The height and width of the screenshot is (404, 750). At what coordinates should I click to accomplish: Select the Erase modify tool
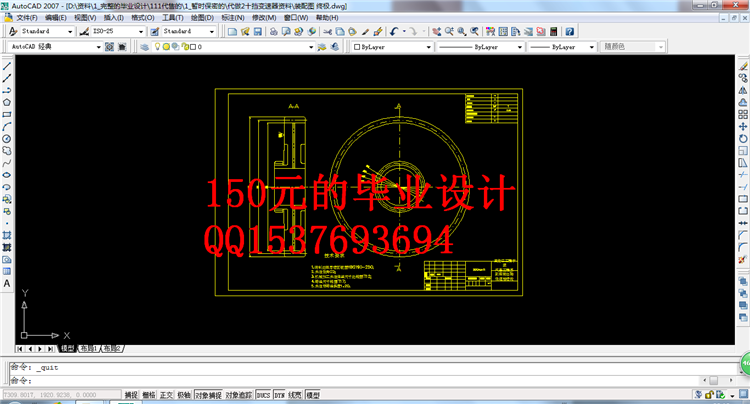(742, 66)
